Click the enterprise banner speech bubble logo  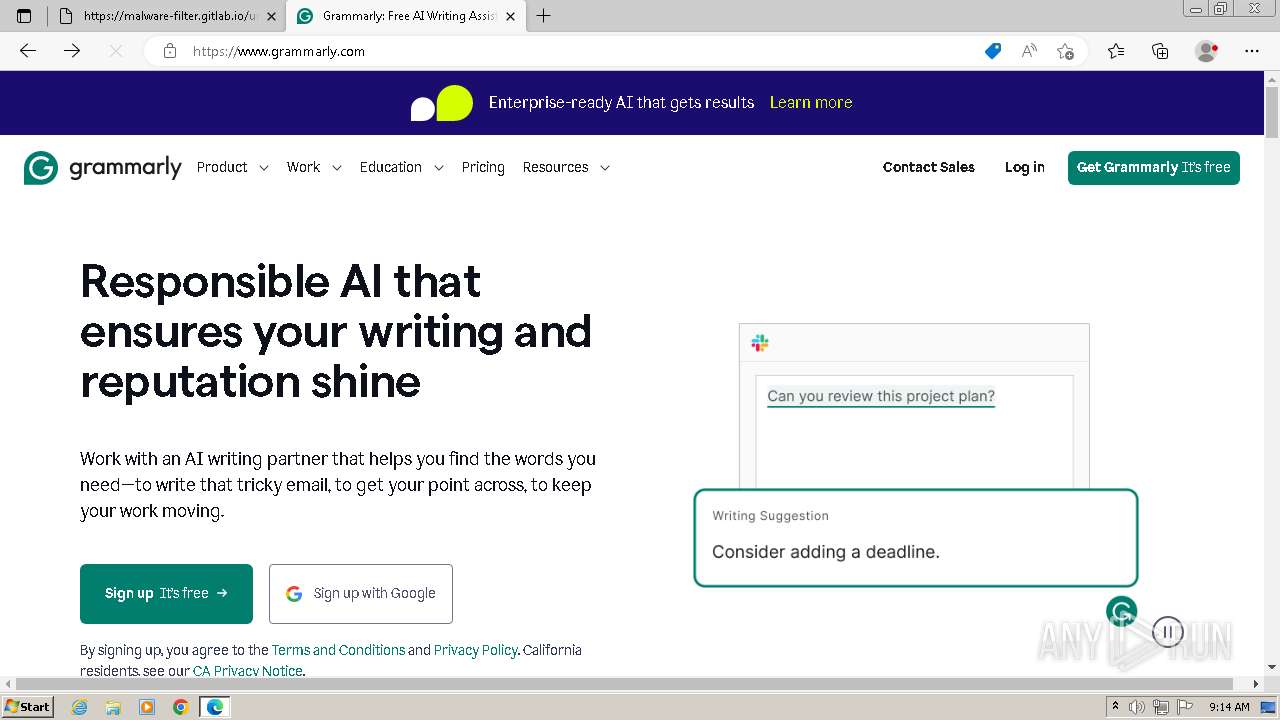tap(441, 103)
